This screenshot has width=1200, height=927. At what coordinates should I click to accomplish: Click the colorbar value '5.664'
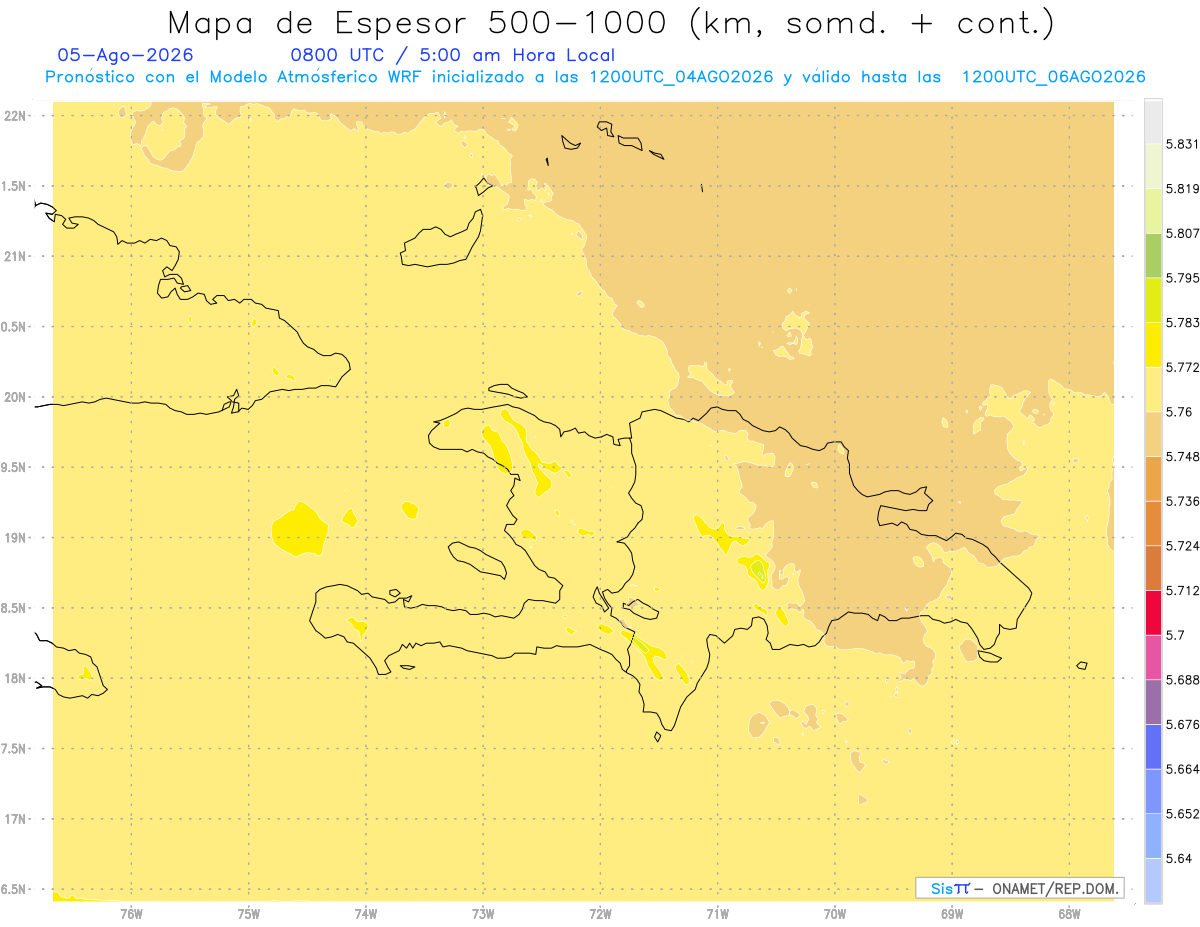click(1183, 769)
